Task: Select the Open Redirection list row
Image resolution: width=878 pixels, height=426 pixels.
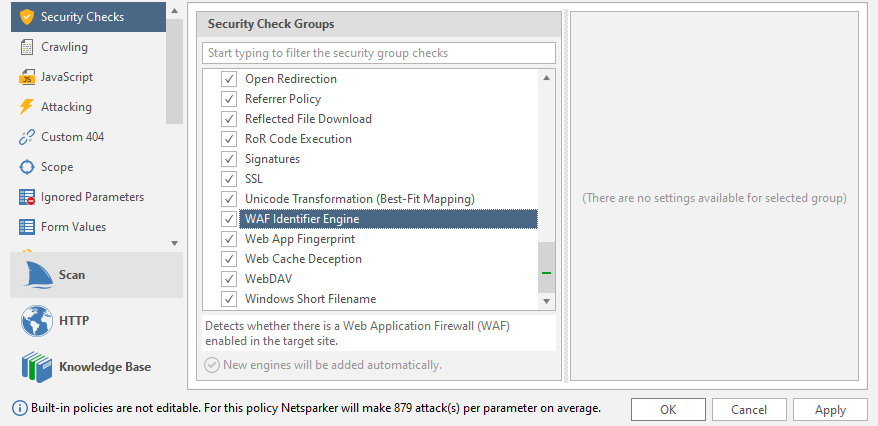Action: [389, 79]
